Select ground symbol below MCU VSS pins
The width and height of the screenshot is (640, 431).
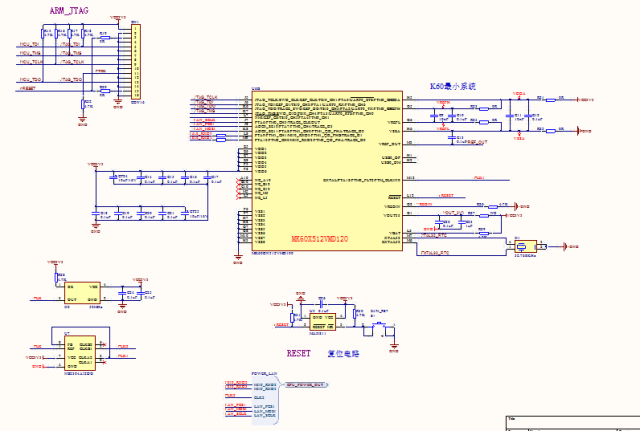tap(238, 258)
